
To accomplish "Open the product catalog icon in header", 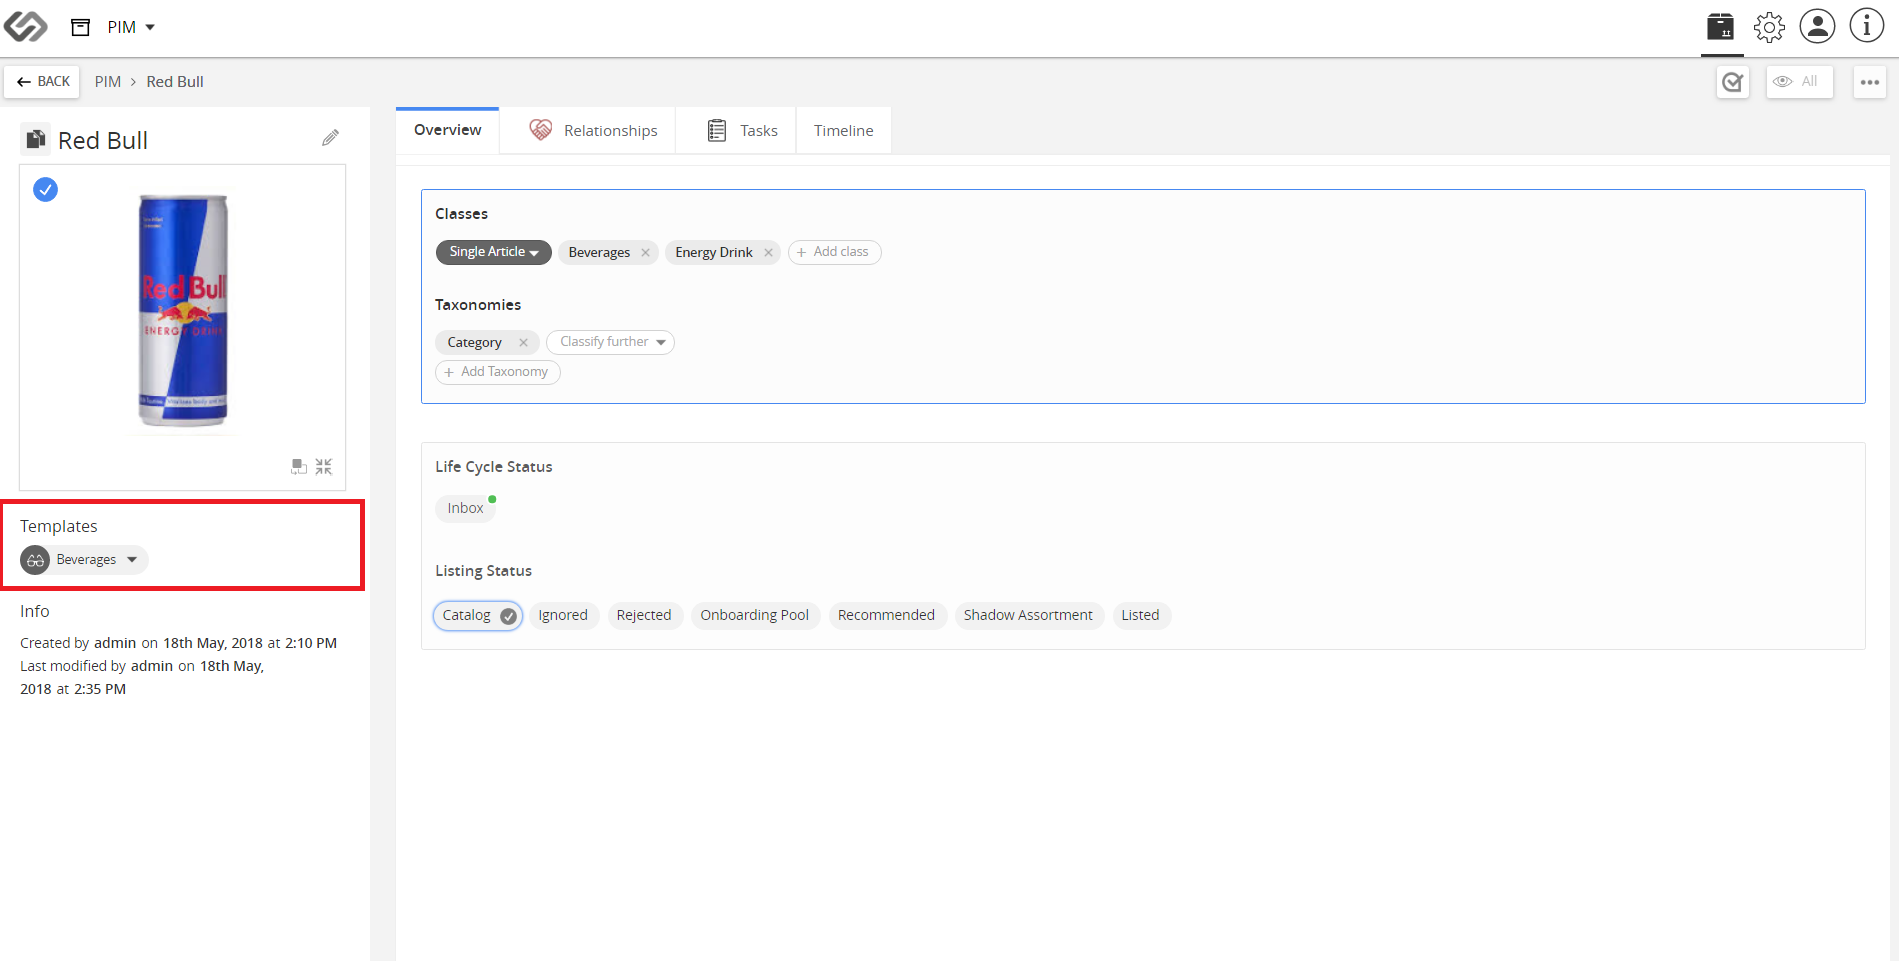I will pyautogui.click(x=1720, y=27).
